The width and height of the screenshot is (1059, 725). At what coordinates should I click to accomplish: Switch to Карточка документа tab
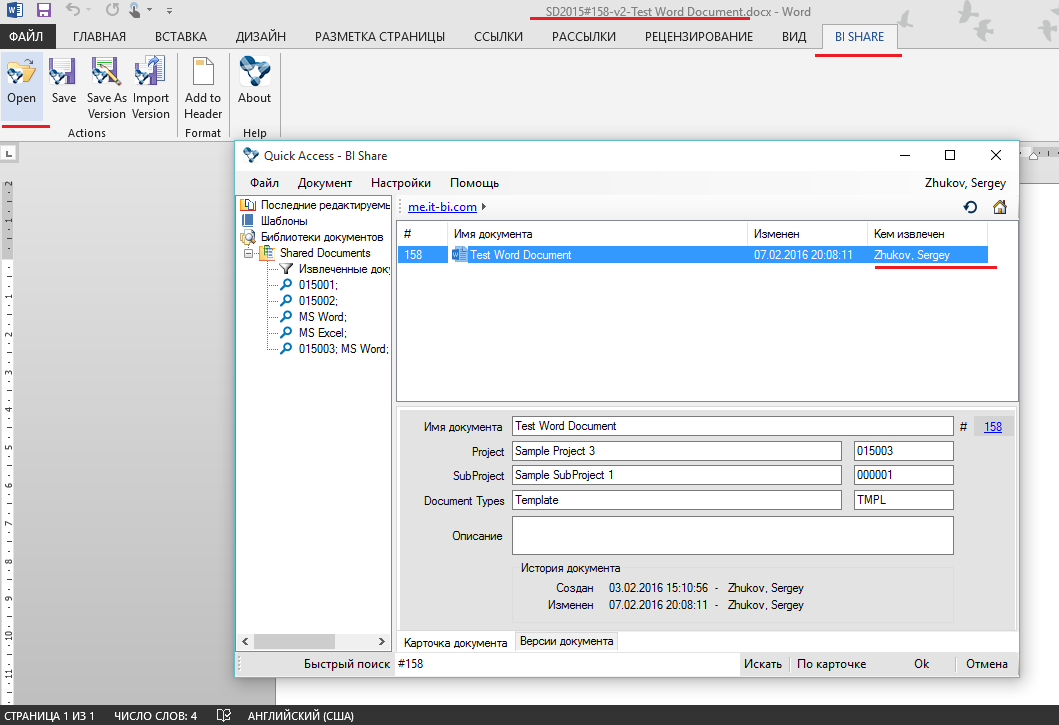[x=455, y=643]
